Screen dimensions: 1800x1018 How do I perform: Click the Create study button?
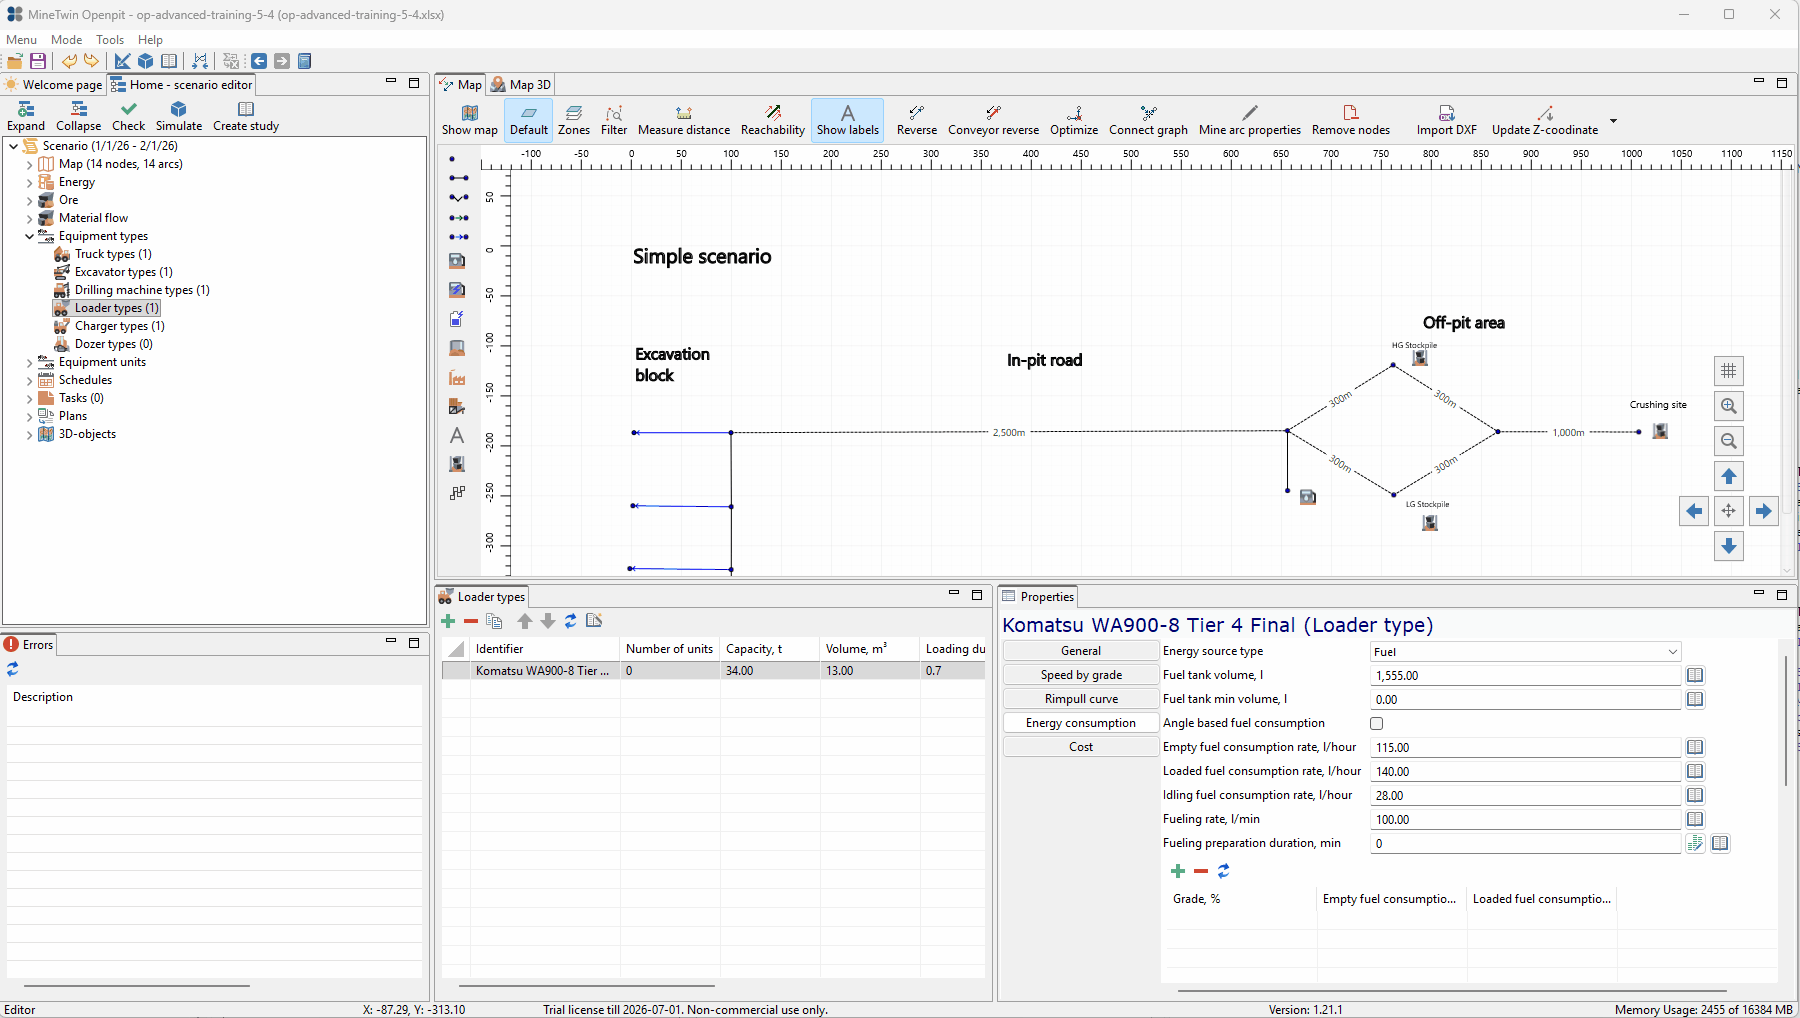246,116
